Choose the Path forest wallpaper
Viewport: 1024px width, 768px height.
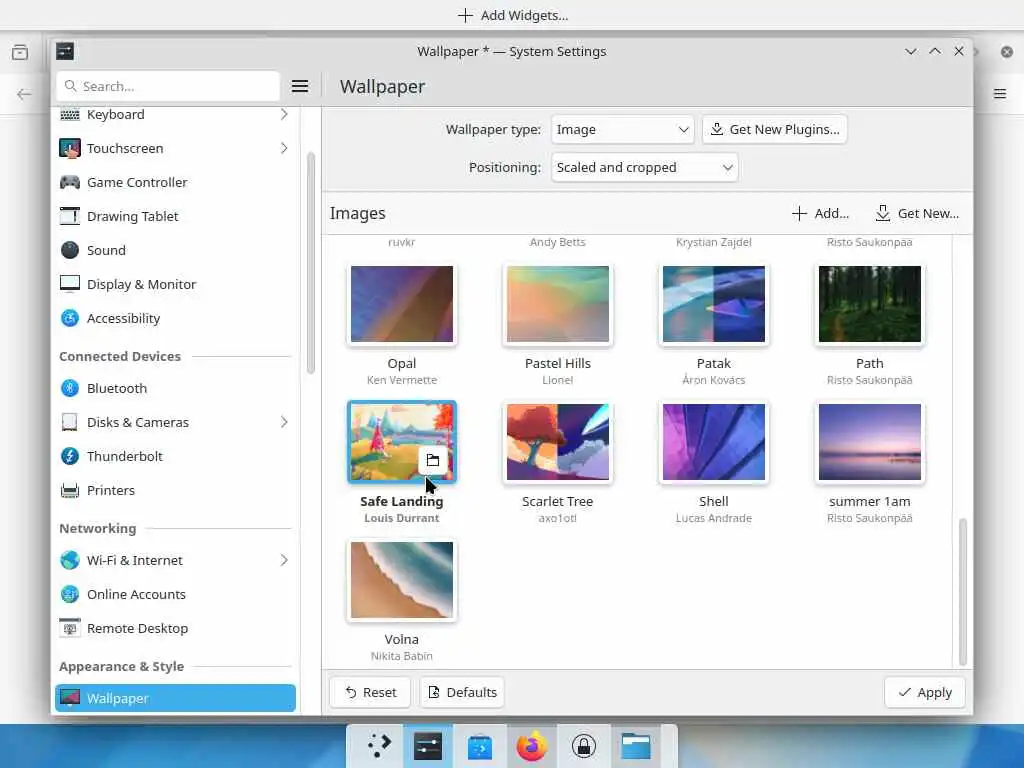pyautogui.click(x=870, y=304)
